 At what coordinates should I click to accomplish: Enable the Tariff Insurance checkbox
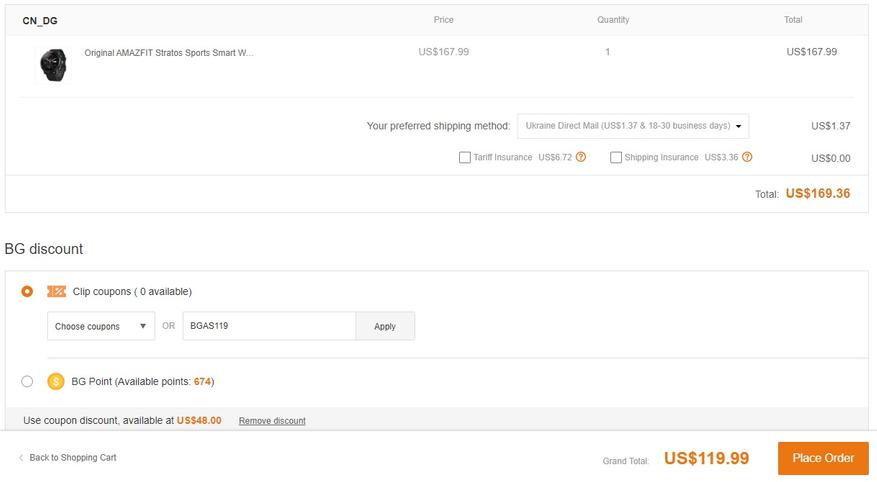pyautogui.click(x=465, y=157)
